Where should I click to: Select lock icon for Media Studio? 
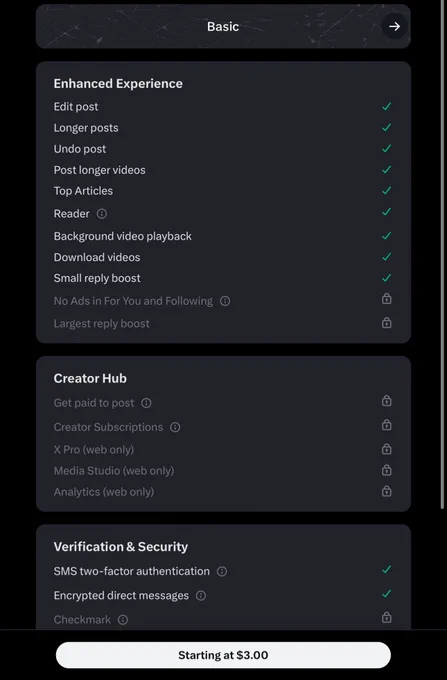point(386,470)
